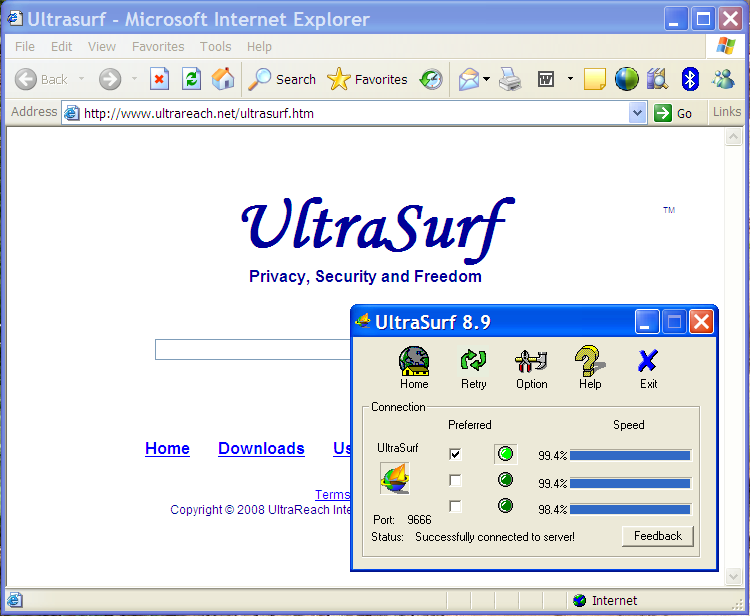Screen dimensions: 750x616
Task: Click the second server's 99.4% speed bar
Action: [x=630, y=483]
